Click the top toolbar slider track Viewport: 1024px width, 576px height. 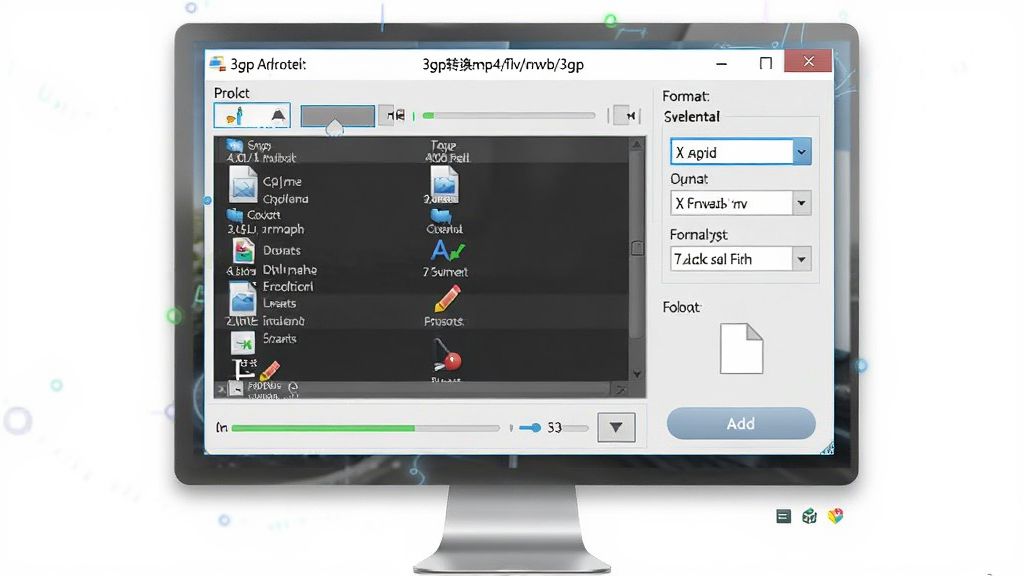(x=509, y=116)
